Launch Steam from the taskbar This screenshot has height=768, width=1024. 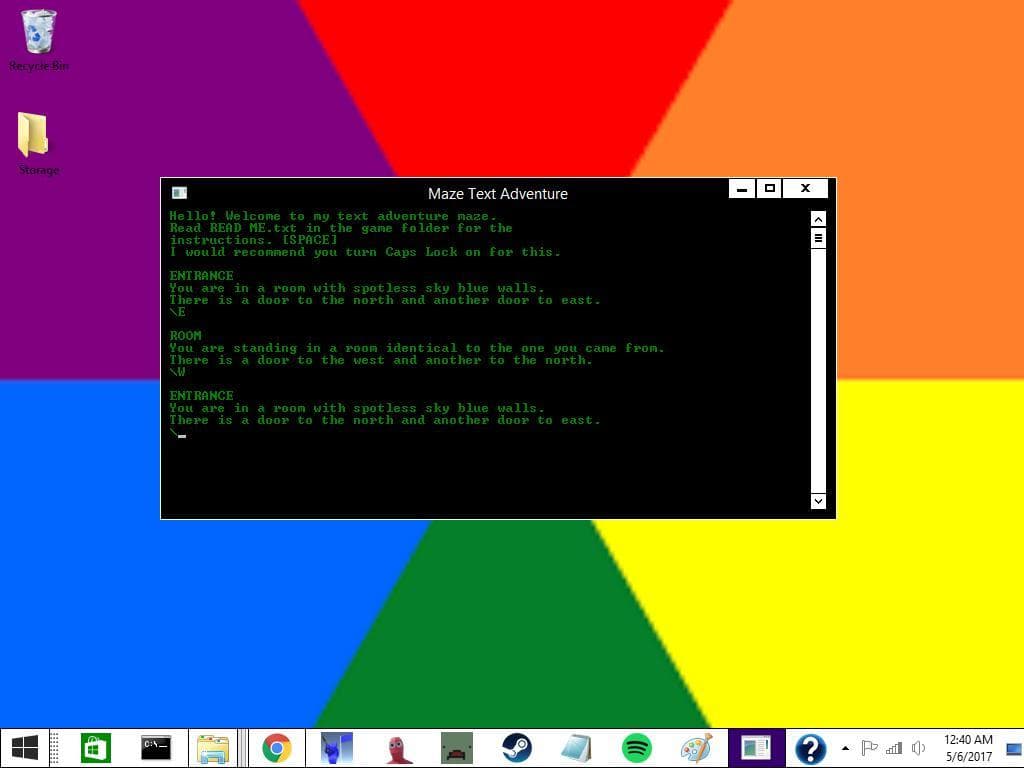point(517,748)
